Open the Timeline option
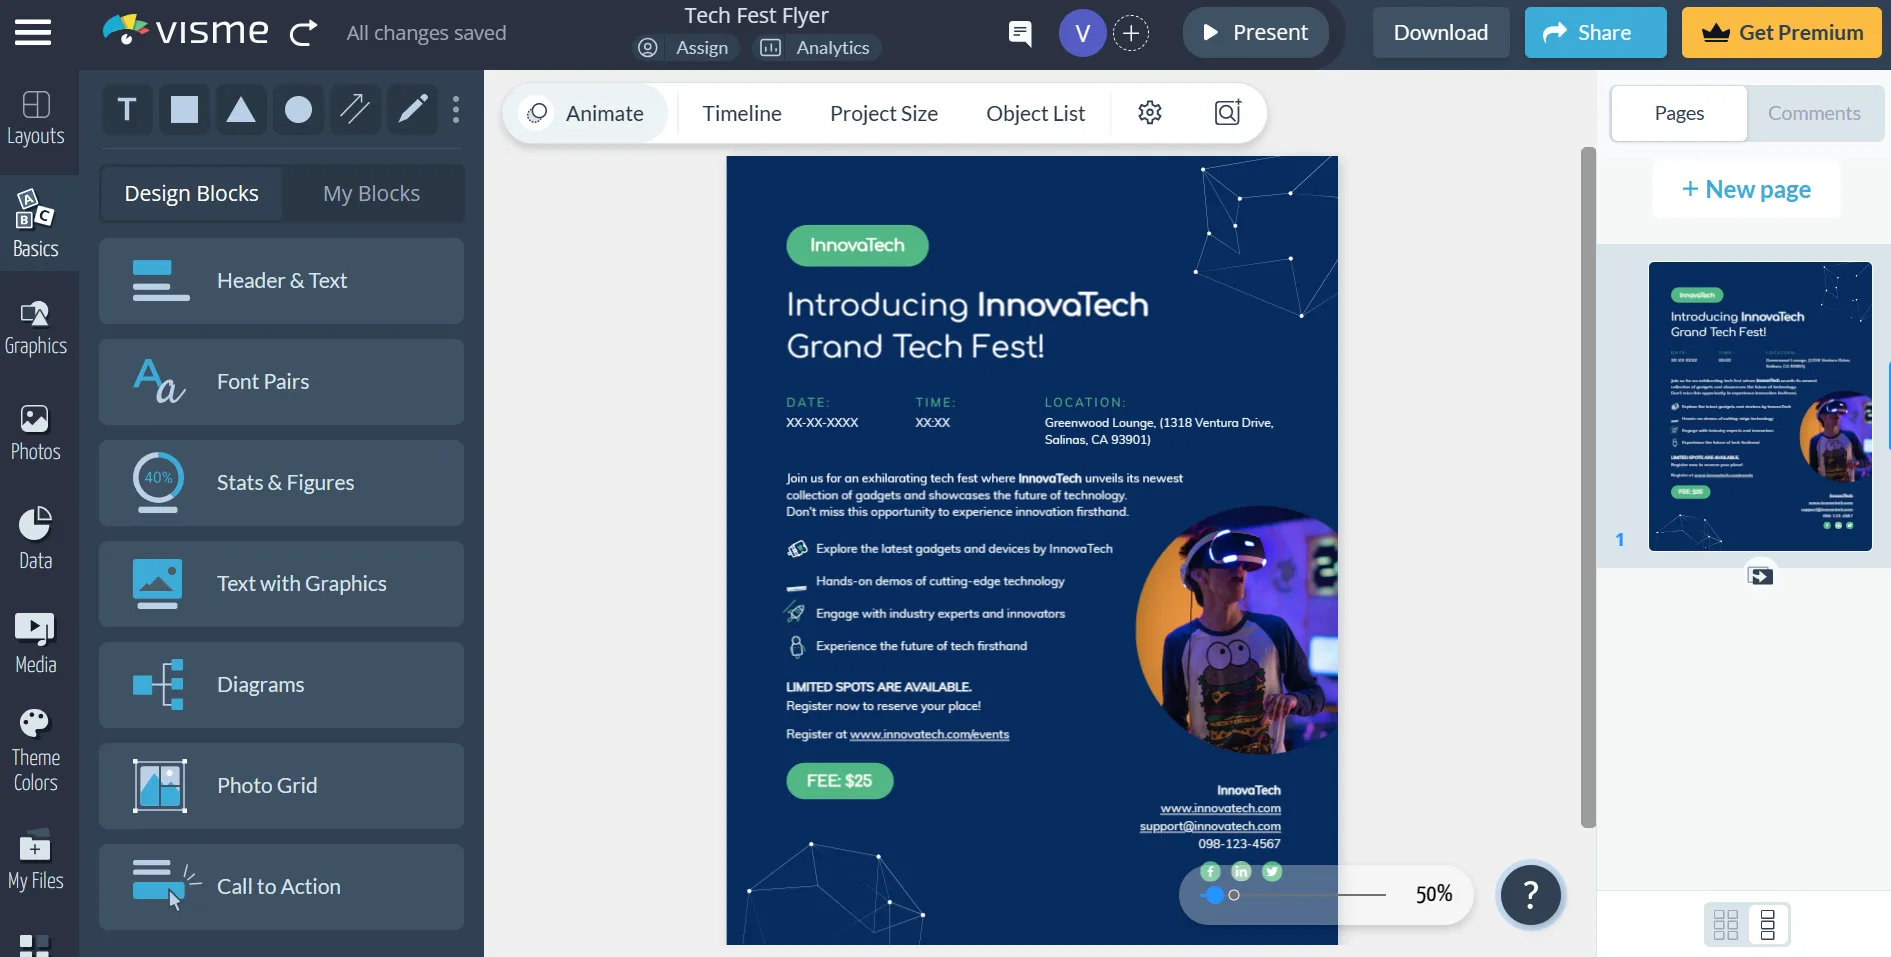The width and height of the screenshot is (1891, 957). [x=742, y=113]
